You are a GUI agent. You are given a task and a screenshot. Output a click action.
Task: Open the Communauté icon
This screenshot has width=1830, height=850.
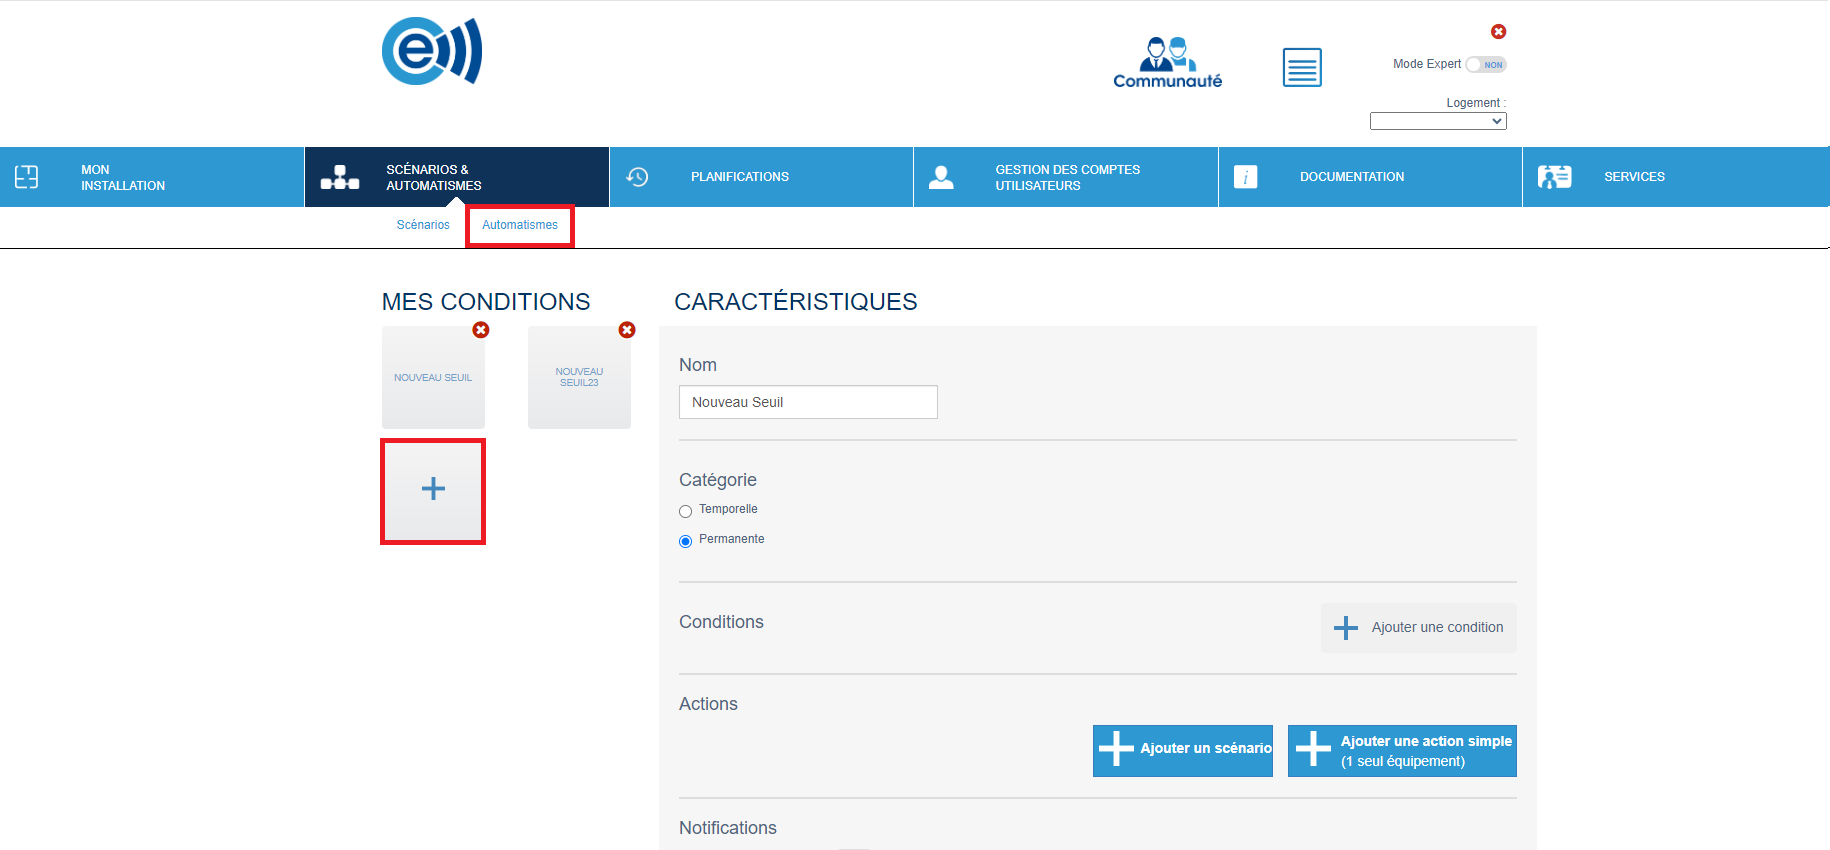1167,63
